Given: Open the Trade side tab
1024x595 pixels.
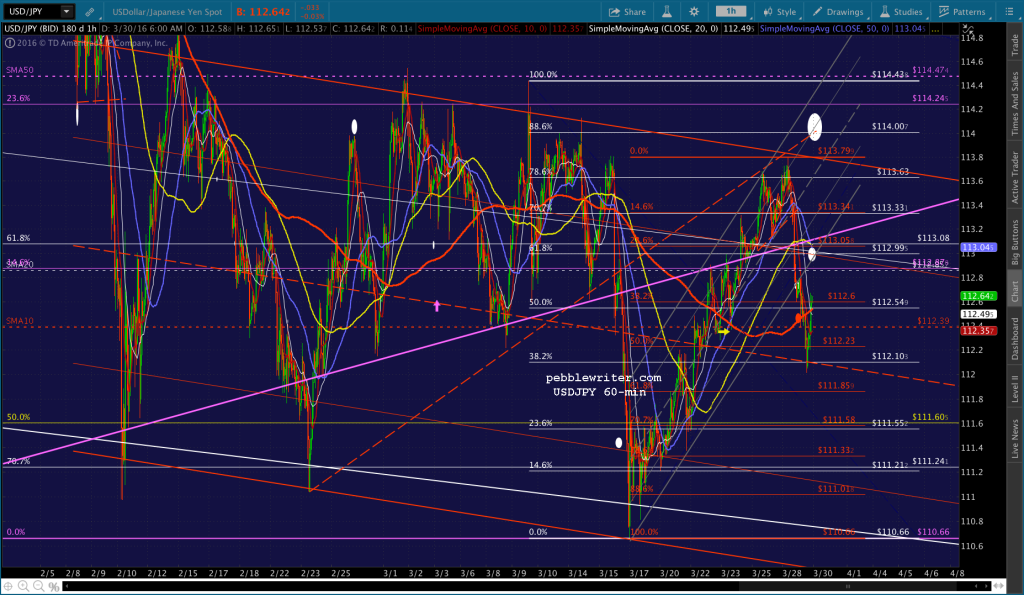Looking at the screenshot, I should pyautogui.click(x=1015, y=44).
